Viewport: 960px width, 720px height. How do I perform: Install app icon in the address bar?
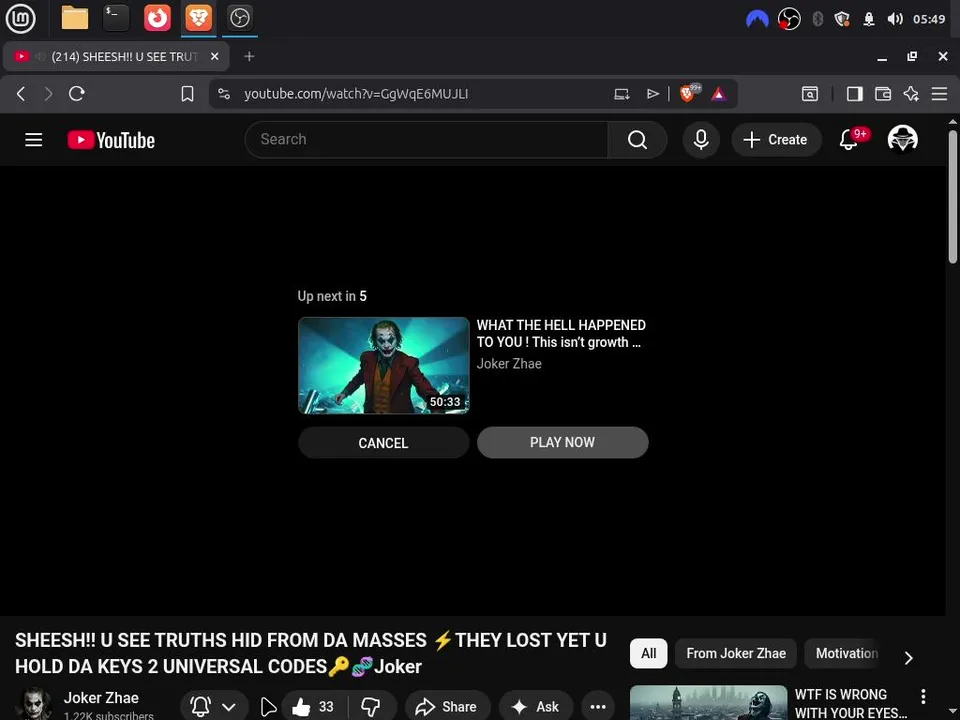pyautogui.click(x=621, y=94)
